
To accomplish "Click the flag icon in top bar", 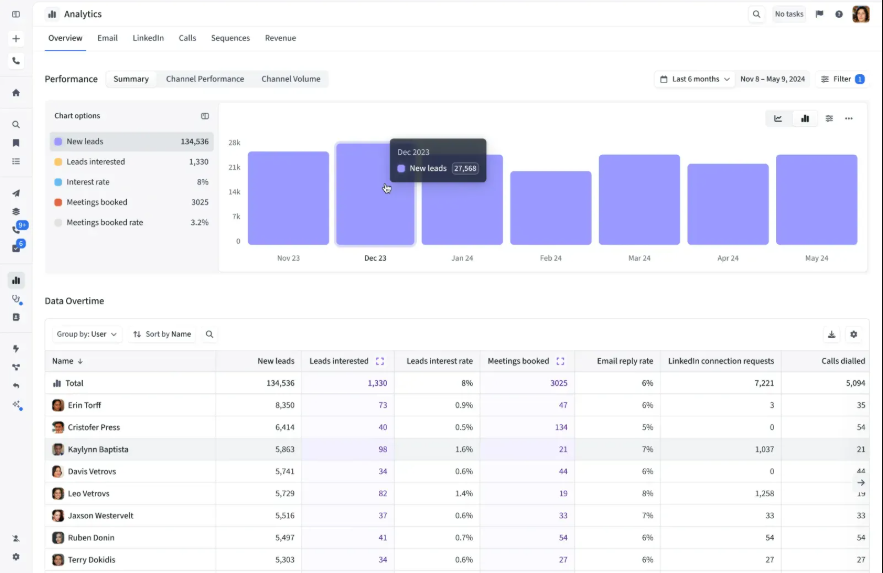I will pyautogui.click(x=820, y=14).
